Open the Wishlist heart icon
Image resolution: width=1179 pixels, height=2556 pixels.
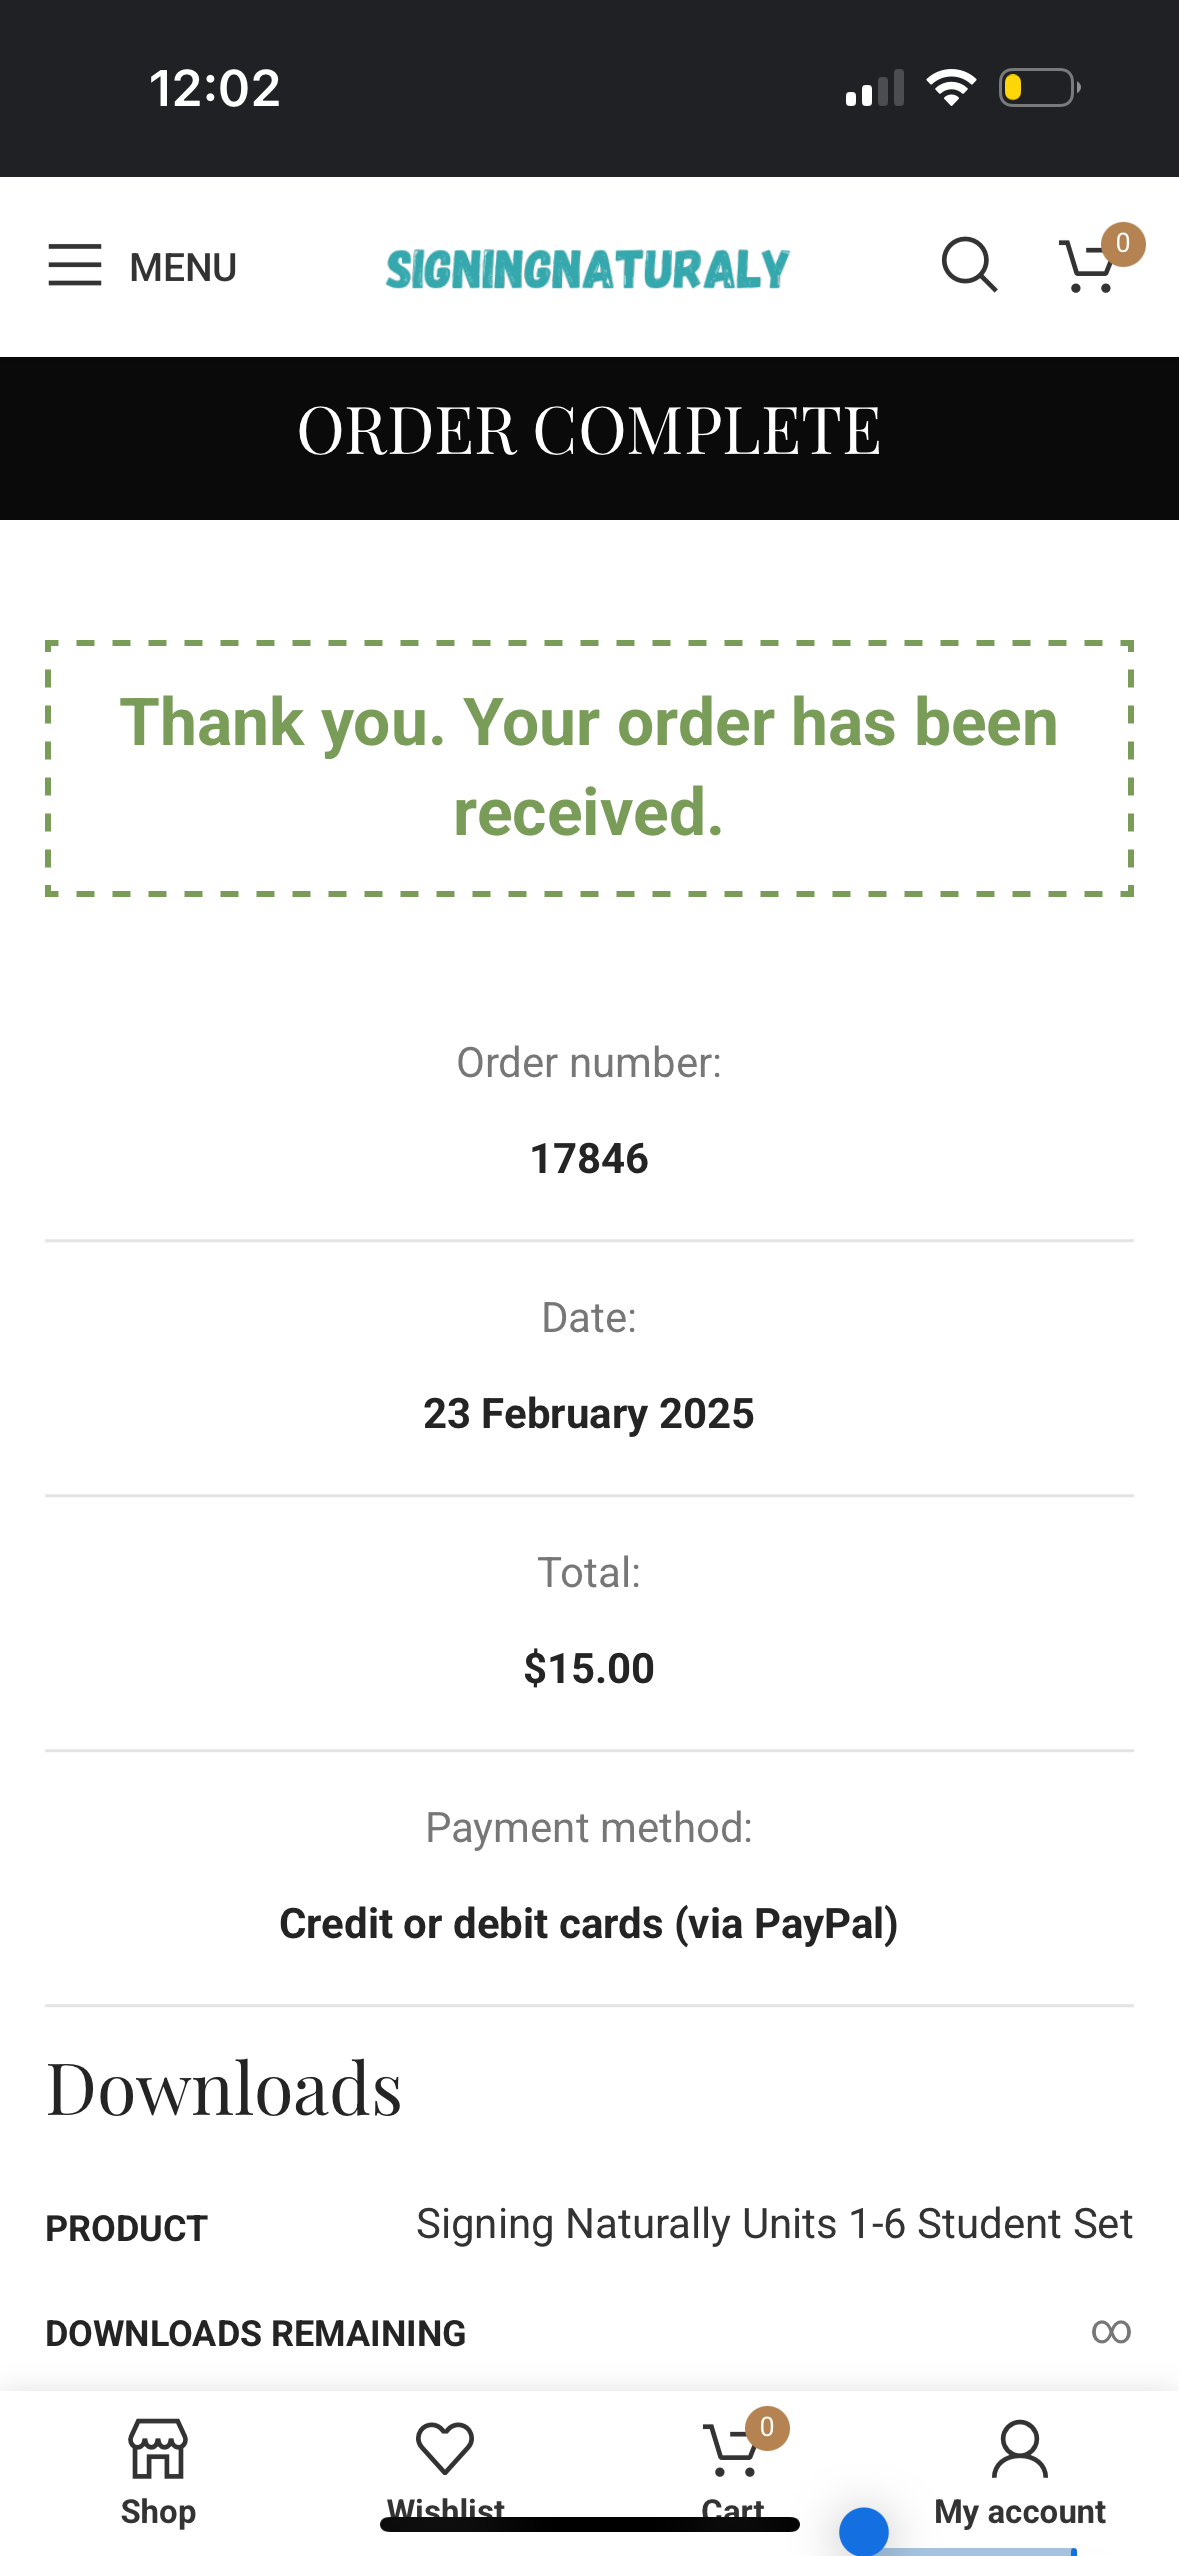445,2448
